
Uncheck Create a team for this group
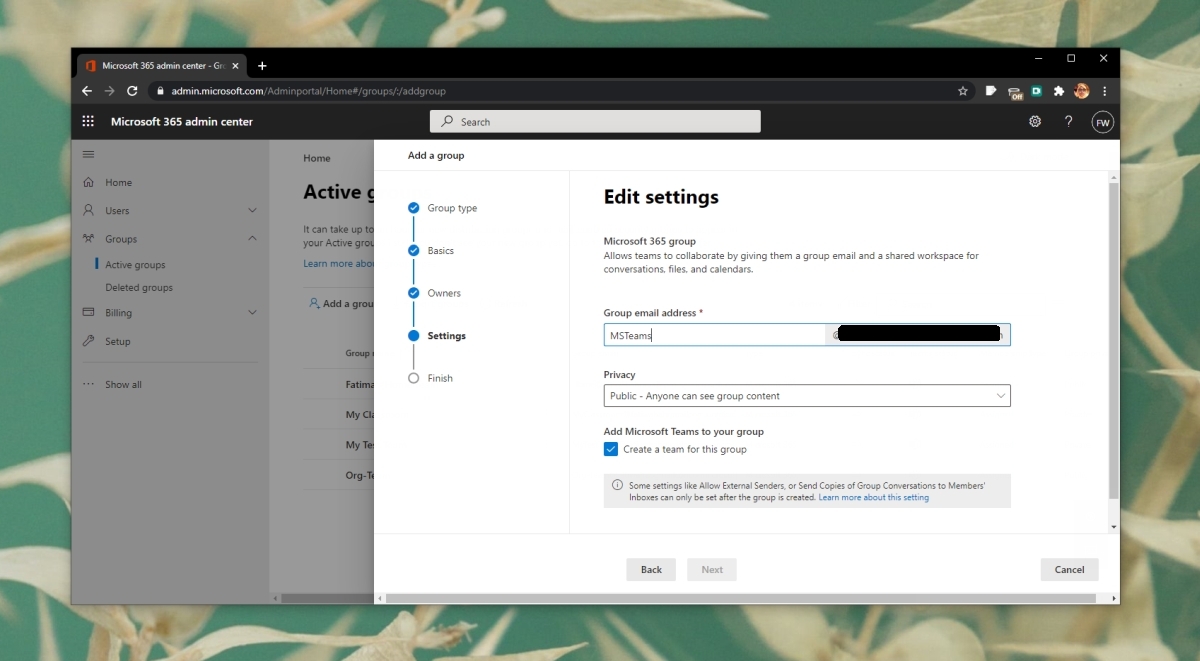click(x=610, y=449)
